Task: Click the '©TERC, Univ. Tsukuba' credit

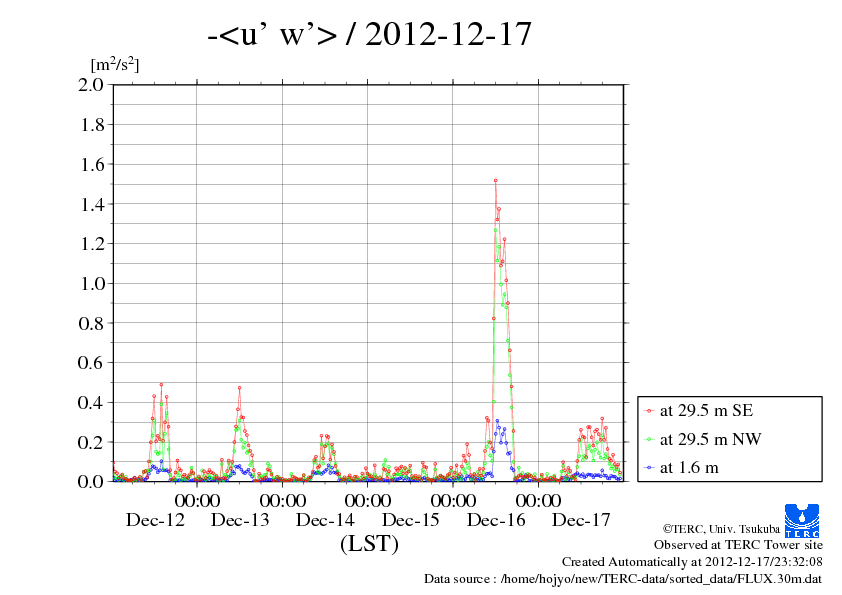Action: [x=721, y=529]
